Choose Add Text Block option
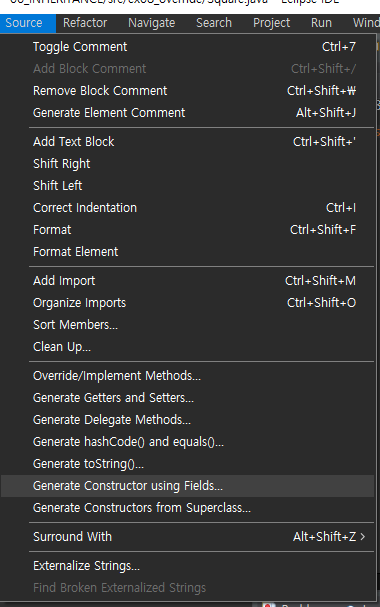Image resolution: width=380 pixels, height=607 pixels. [188, 142]
